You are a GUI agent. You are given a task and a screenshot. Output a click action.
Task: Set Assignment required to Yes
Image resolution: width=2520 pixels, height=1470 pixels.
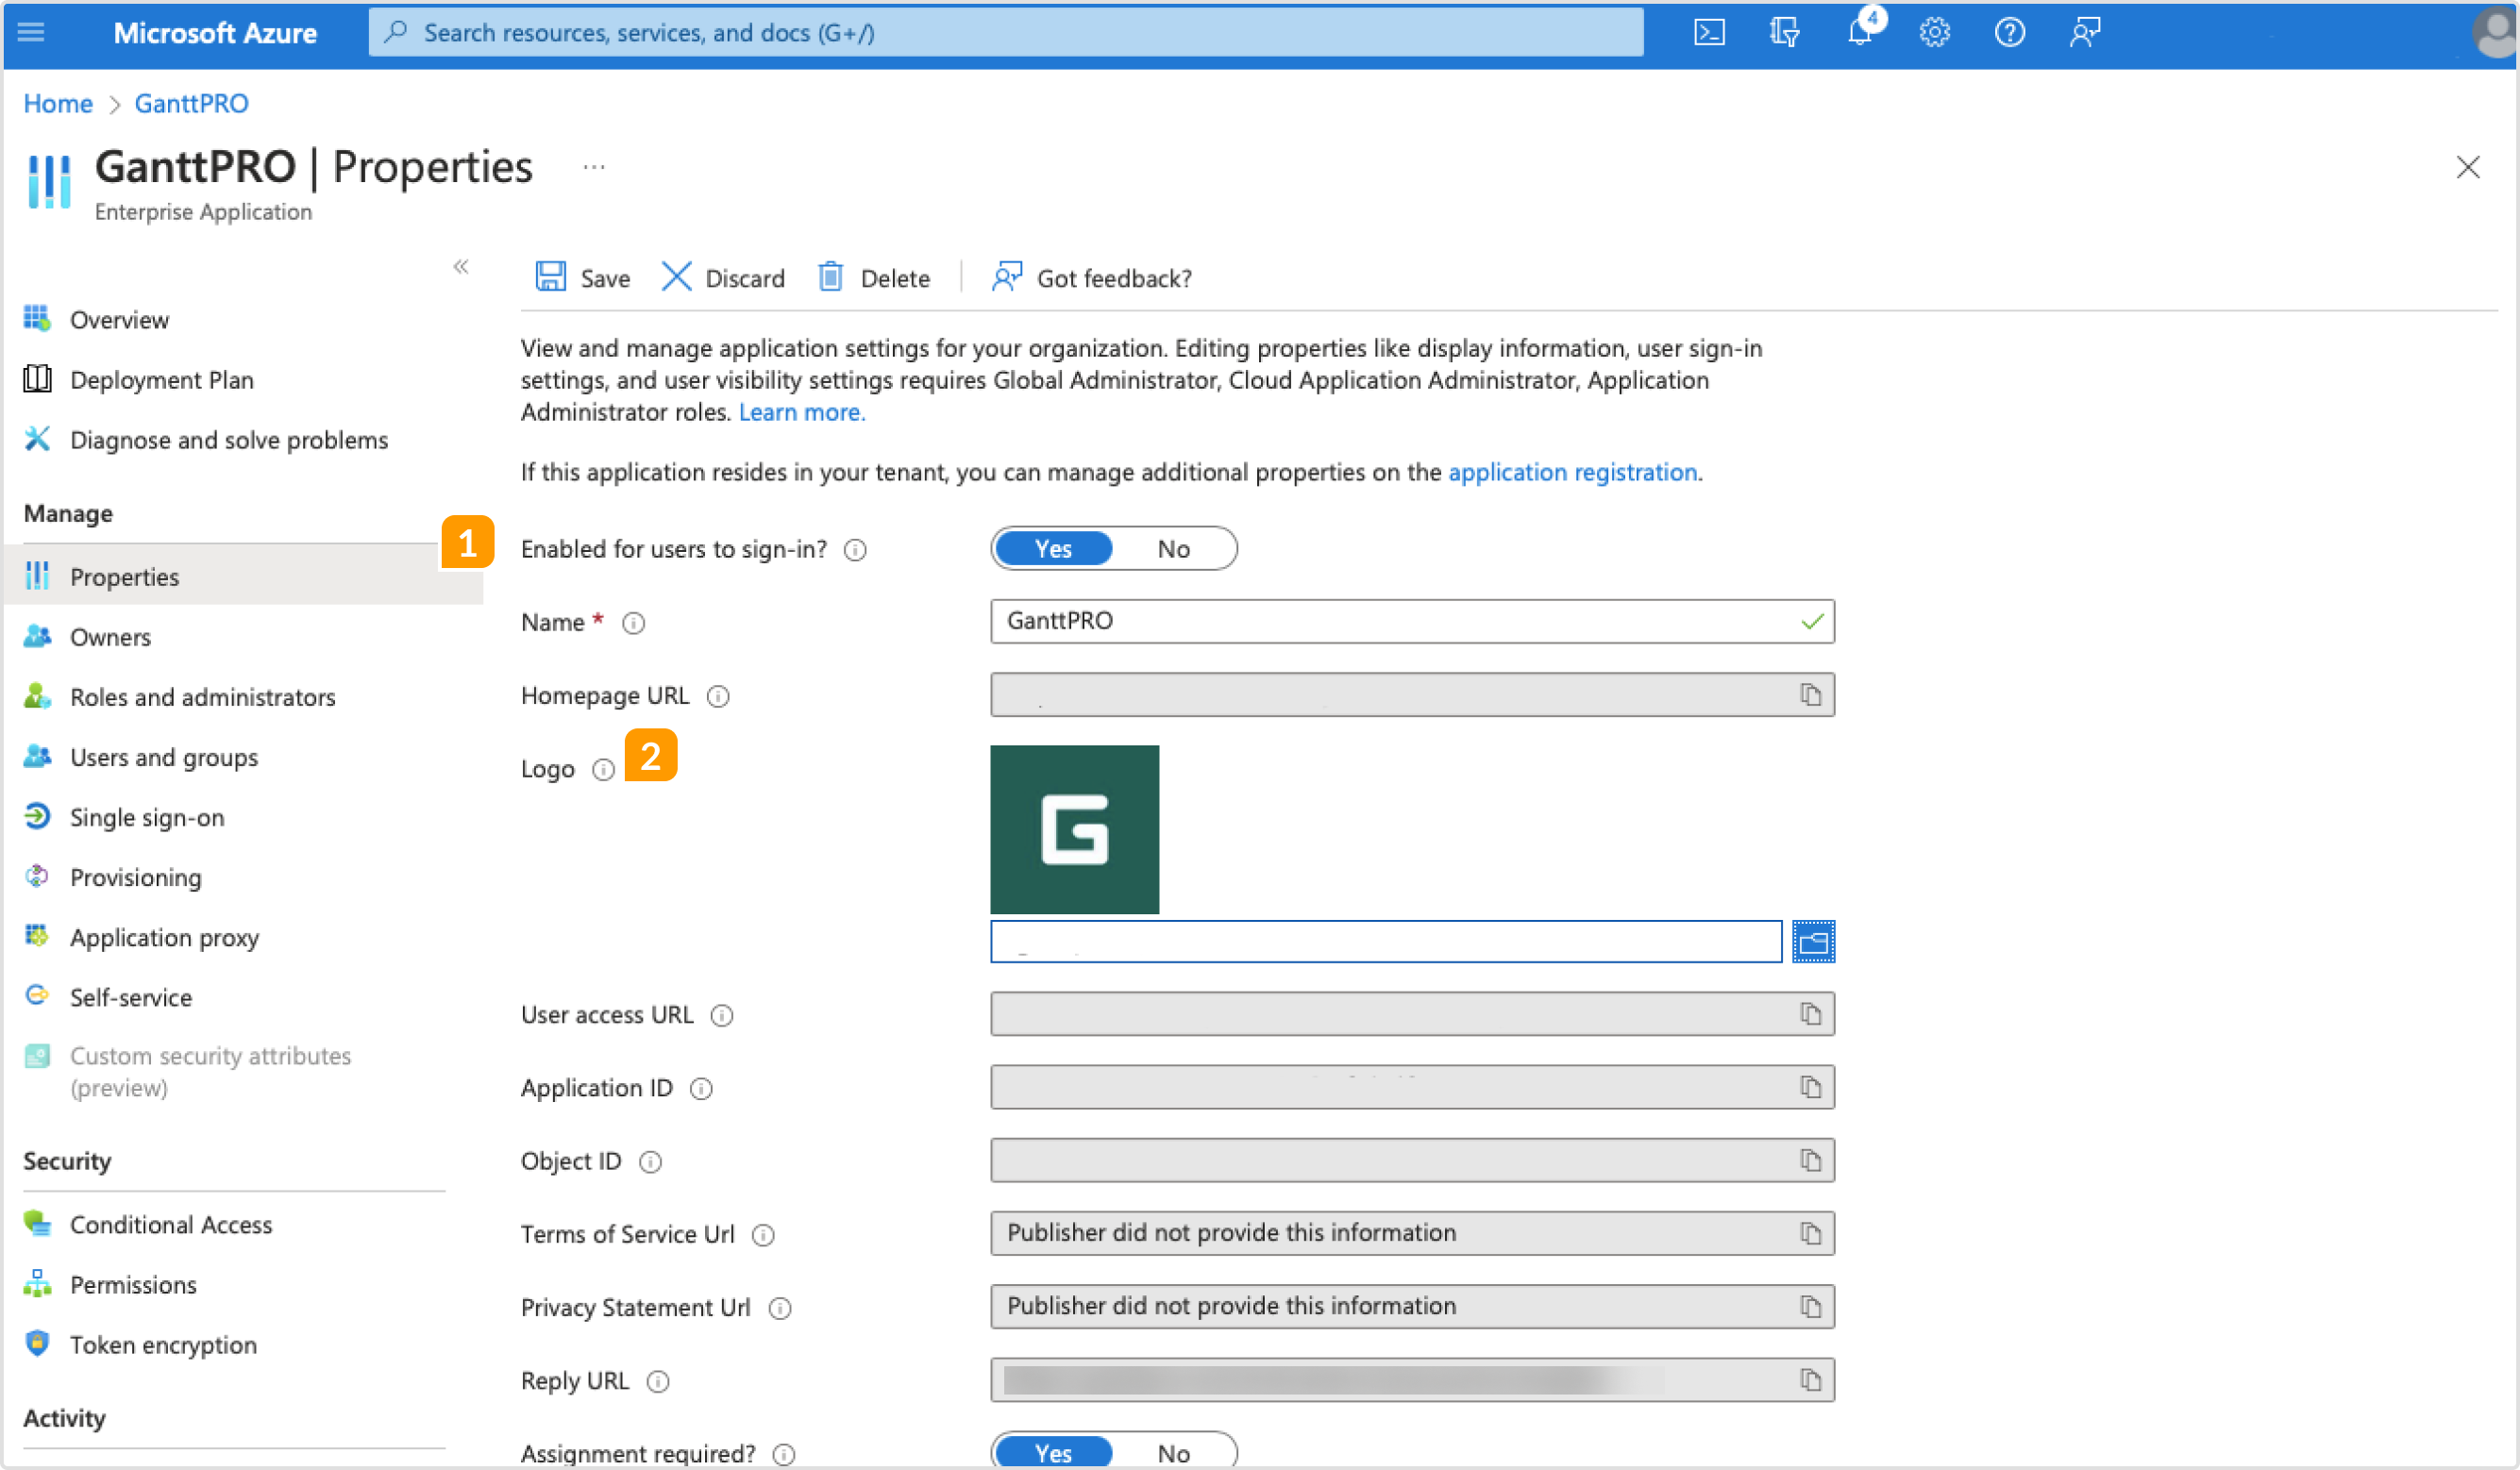(x=1053, y=1452)
